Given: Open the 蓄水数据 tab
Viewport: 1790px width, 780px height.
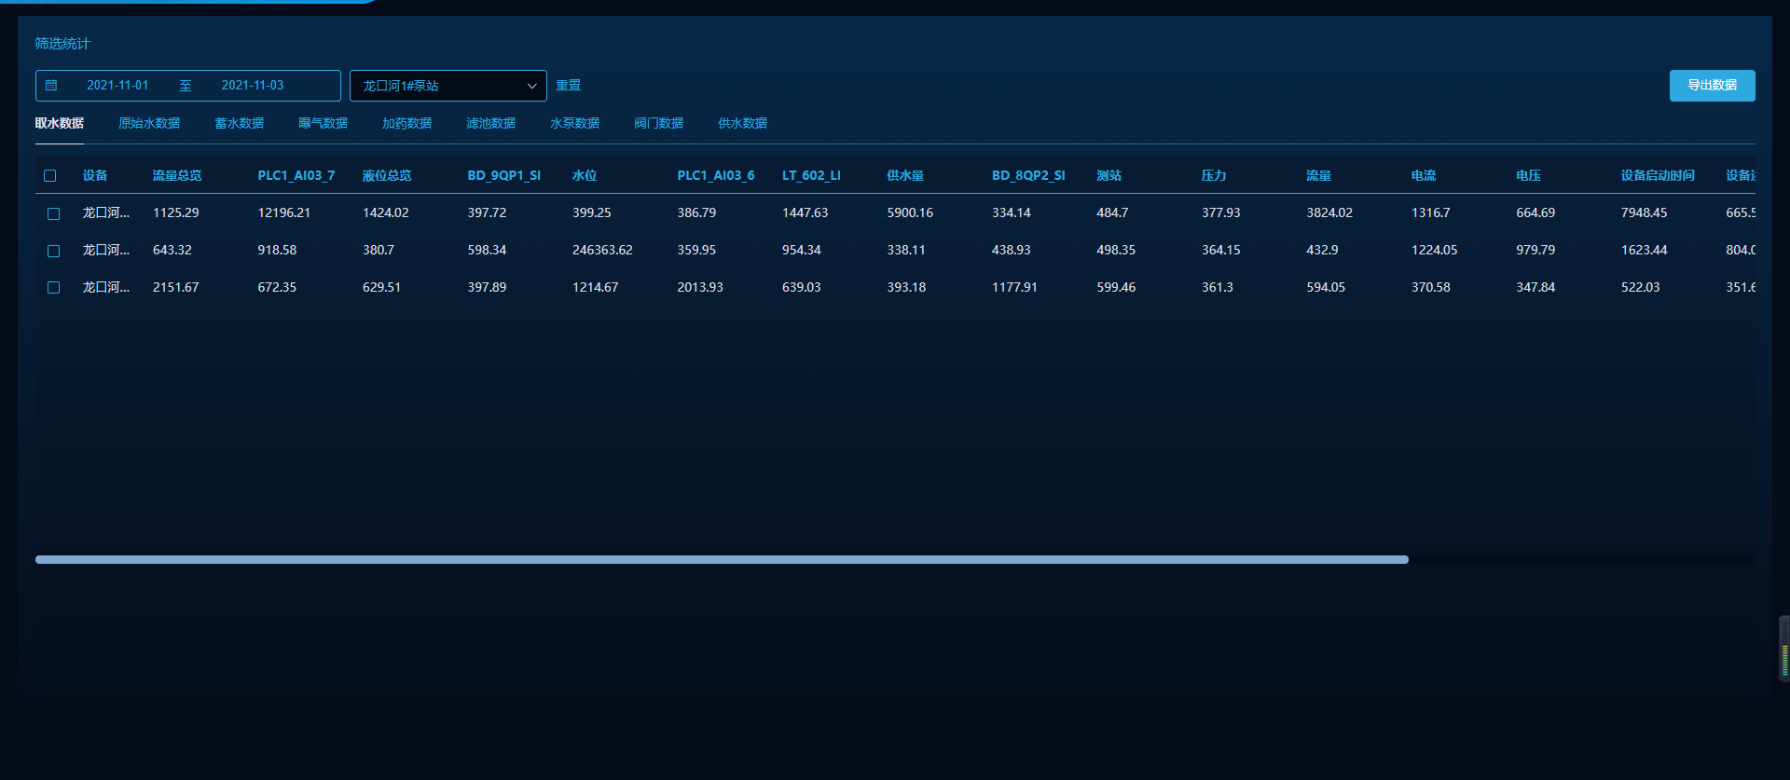Looking at the screenshot, I should 239,124.
